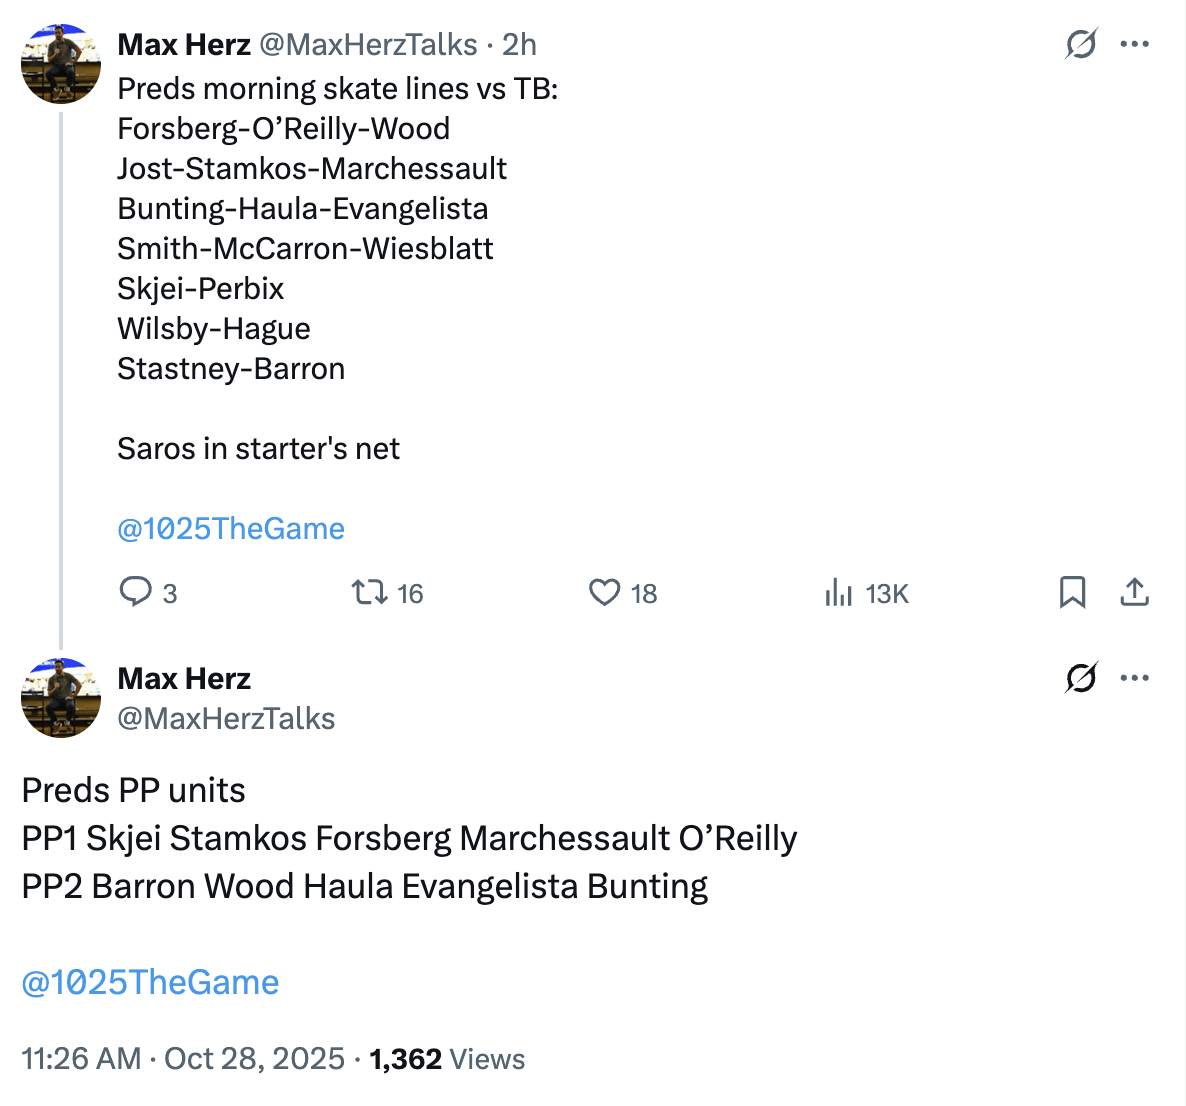This screenshot has height=1106, width=1186.
Task: Click Grok icon on the first tweet
Action: tap(1081, 44)
